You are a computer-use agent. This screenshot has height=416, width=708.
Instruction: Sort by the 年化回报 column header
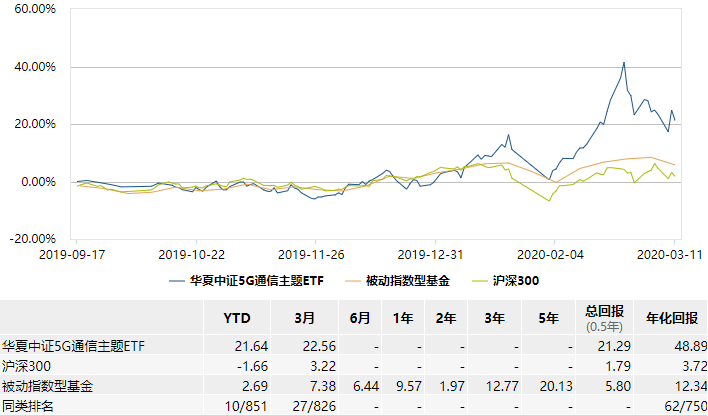point(671,318)
